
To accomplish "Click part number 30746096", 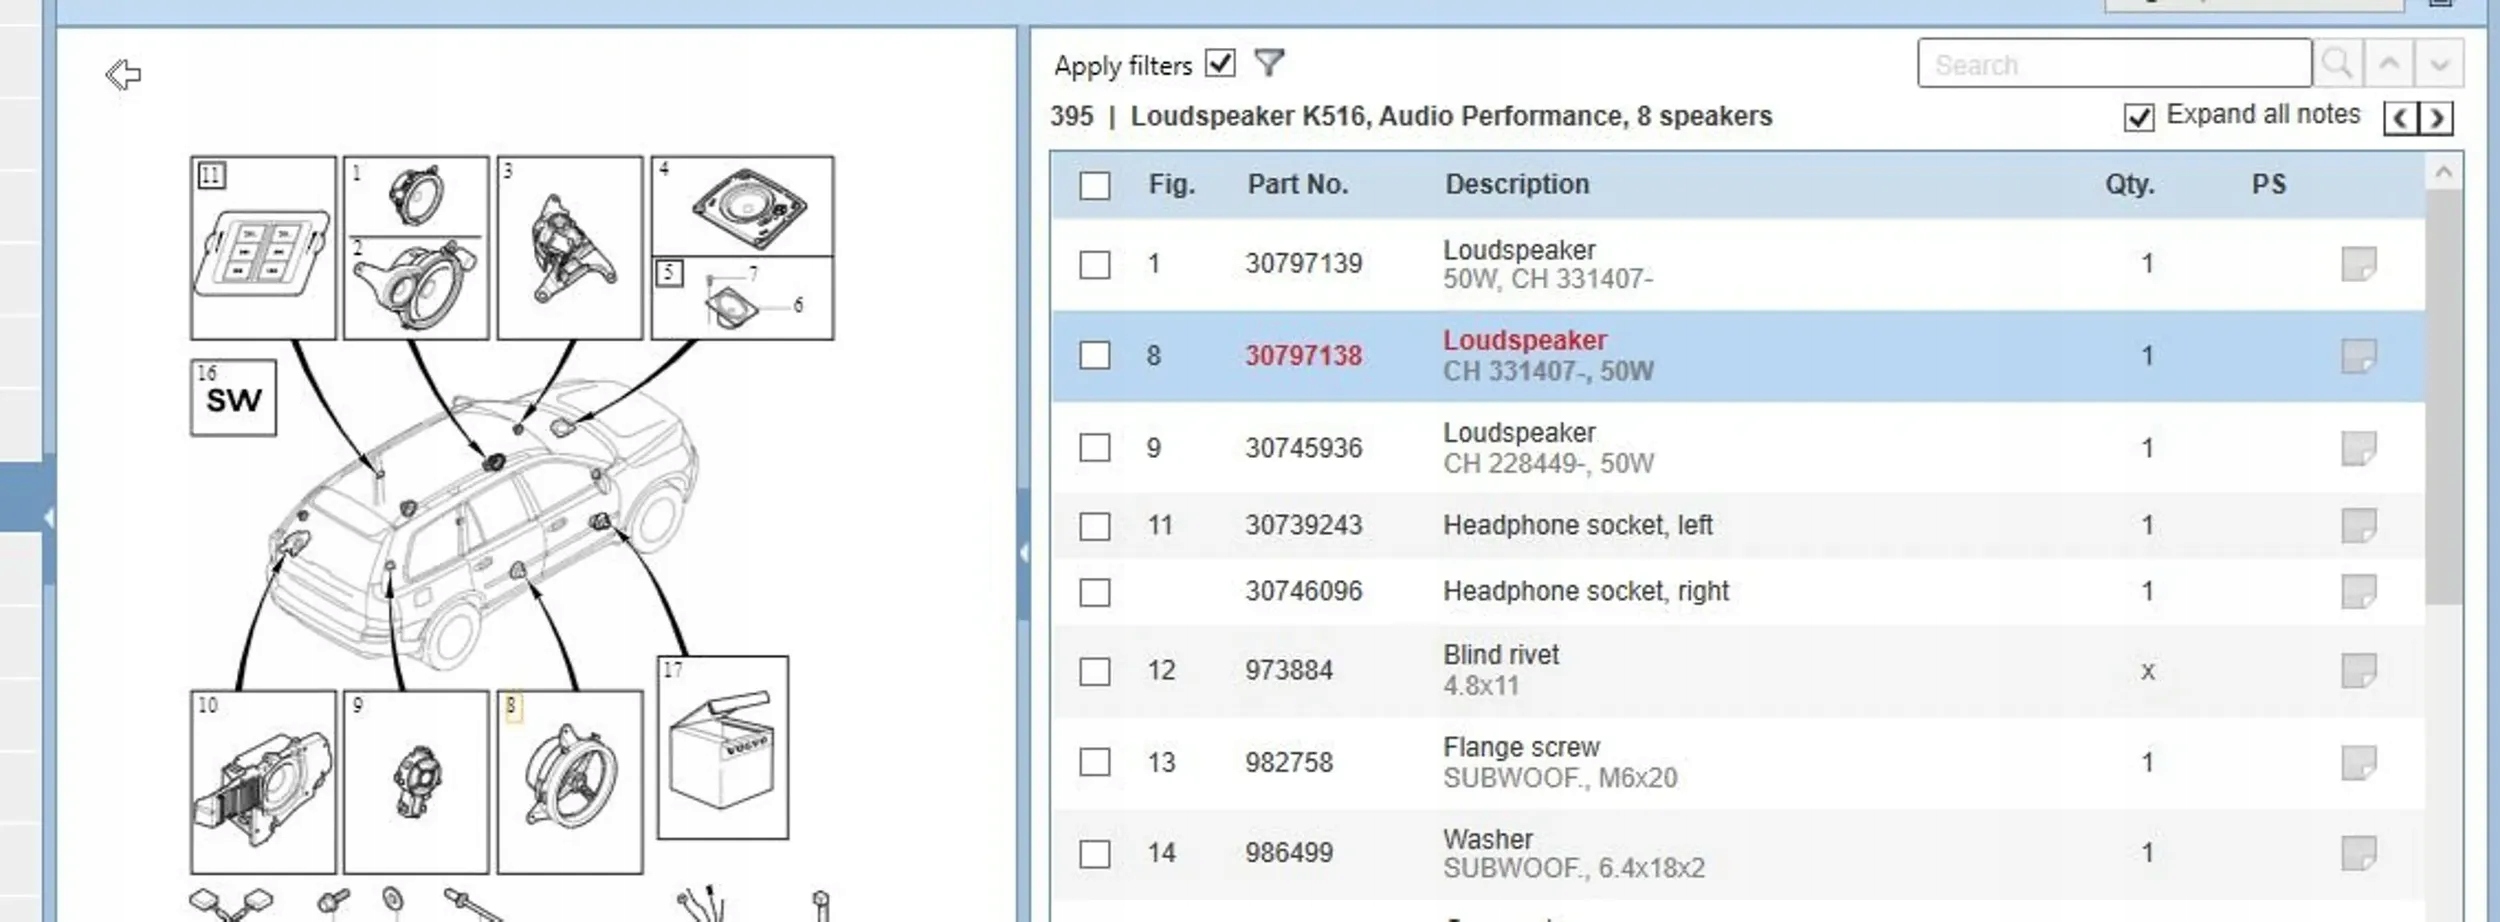I will [x=1303, y=591].
